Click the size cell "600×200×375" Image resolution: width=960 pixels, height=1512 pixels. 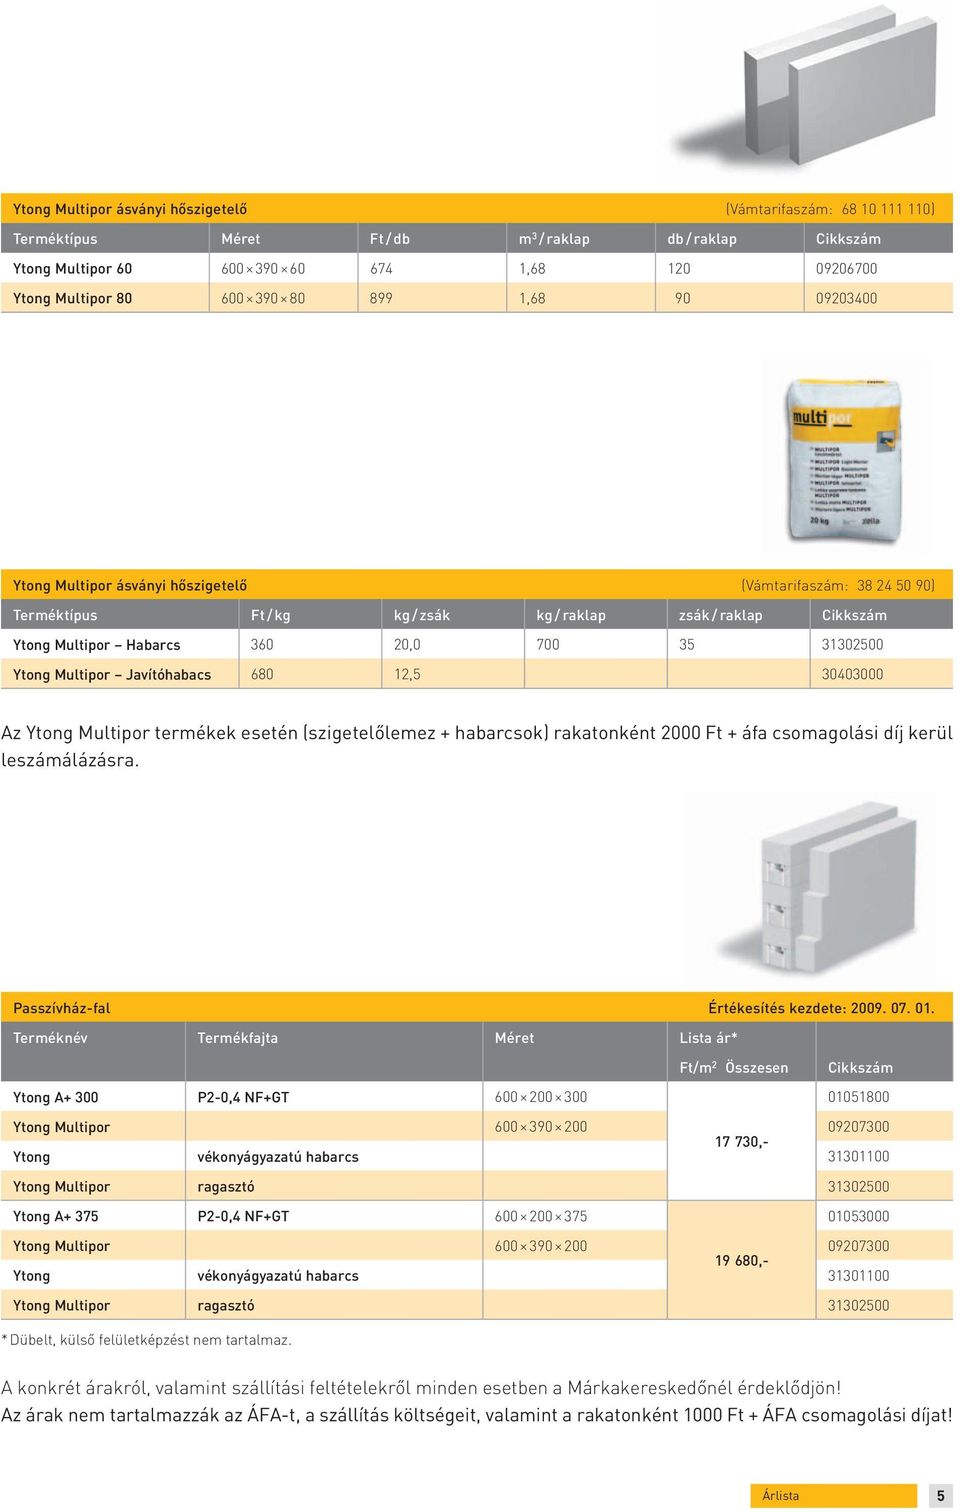pyautogui.click(x=541, y=1216)
